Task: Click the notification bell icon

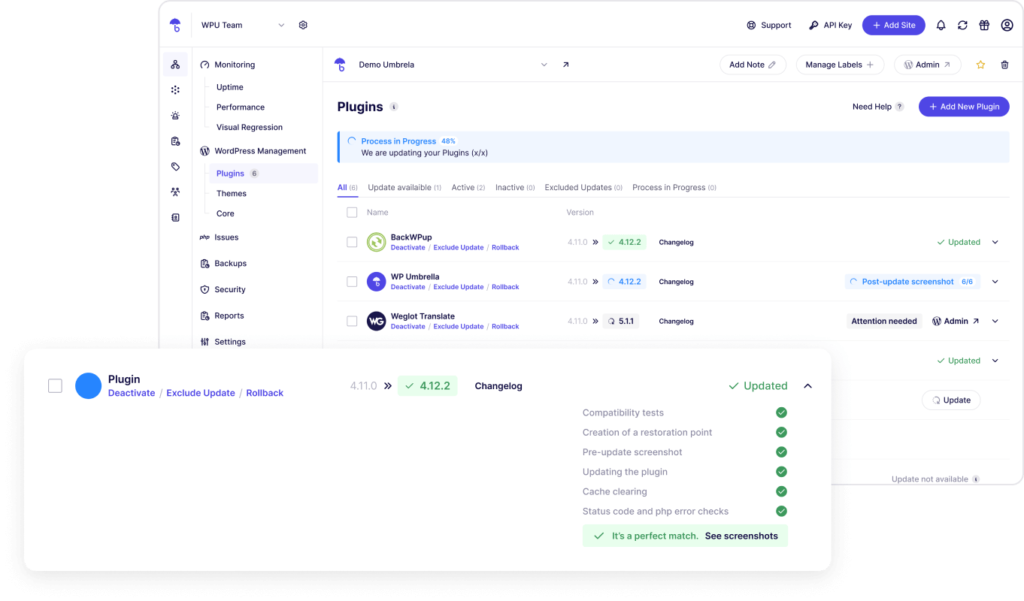Action: click(x=940, y=25)
